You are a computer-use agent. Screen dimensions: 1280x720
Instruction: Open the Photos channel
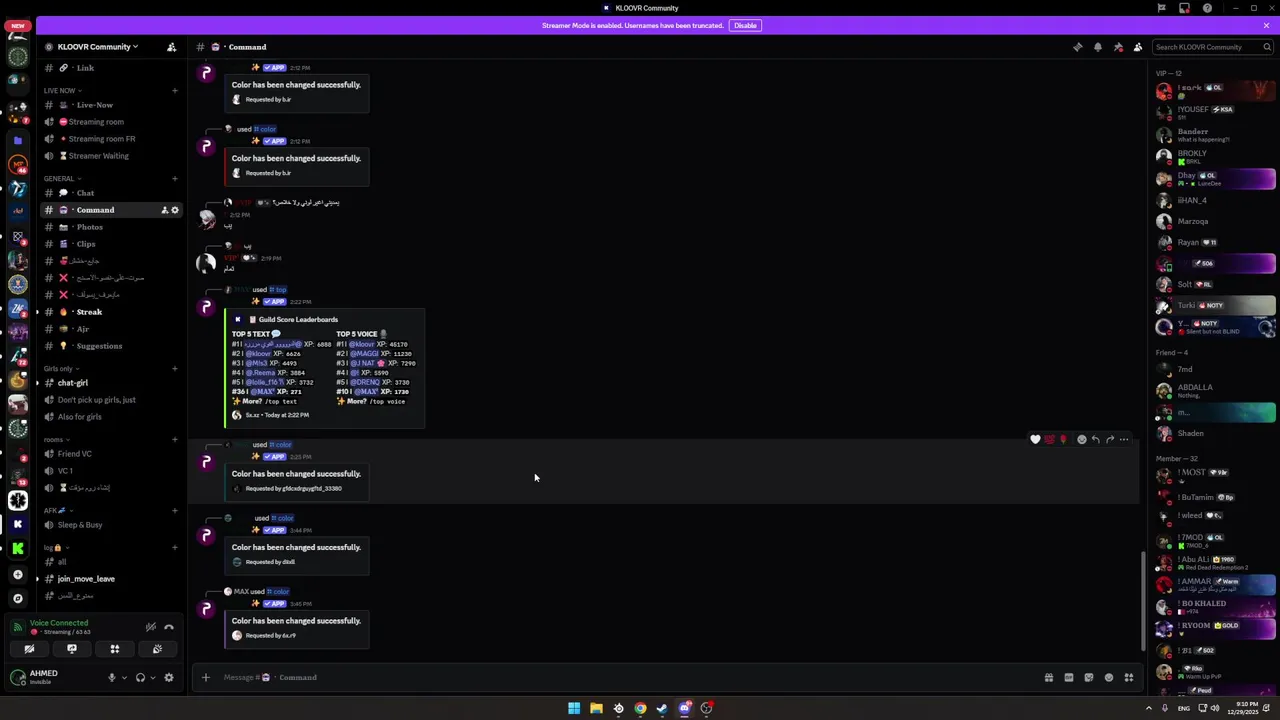[110, 227]
